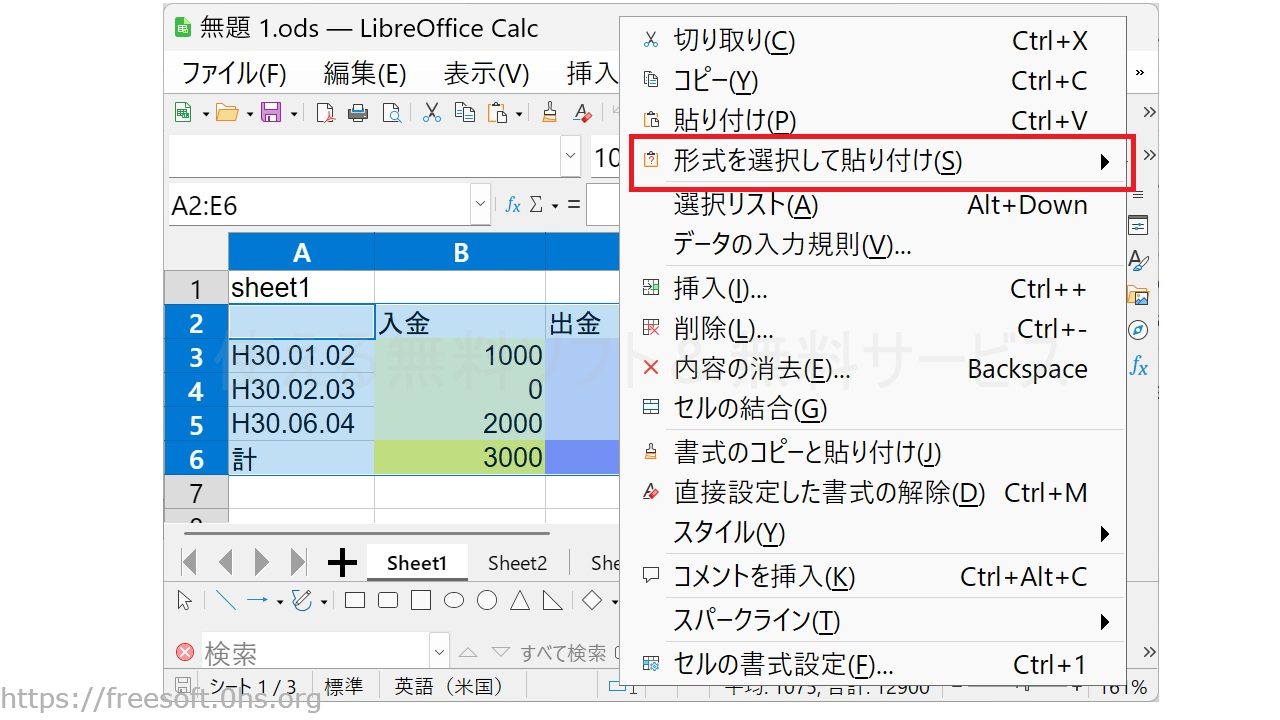Add a new sheet with plus button

tap(342, 563)
